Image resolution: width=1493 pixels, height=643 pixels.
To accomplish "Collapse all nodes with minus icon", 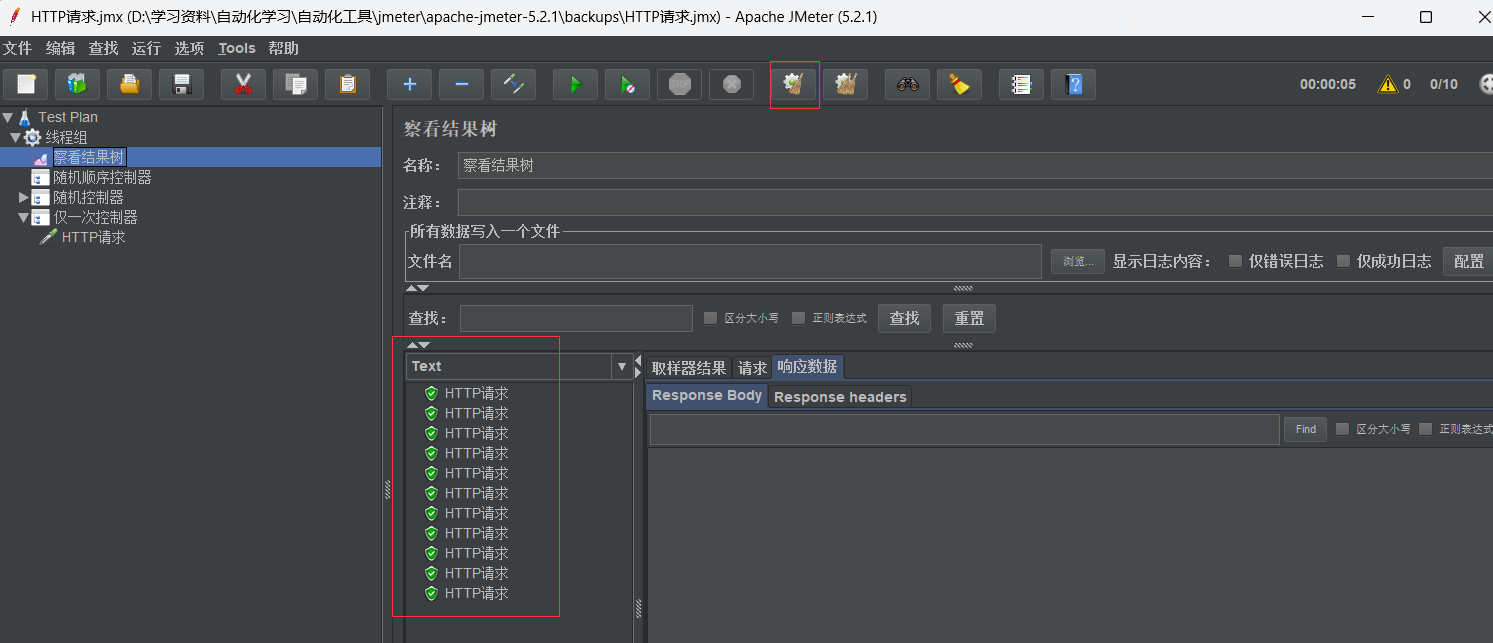I will 461,84.
